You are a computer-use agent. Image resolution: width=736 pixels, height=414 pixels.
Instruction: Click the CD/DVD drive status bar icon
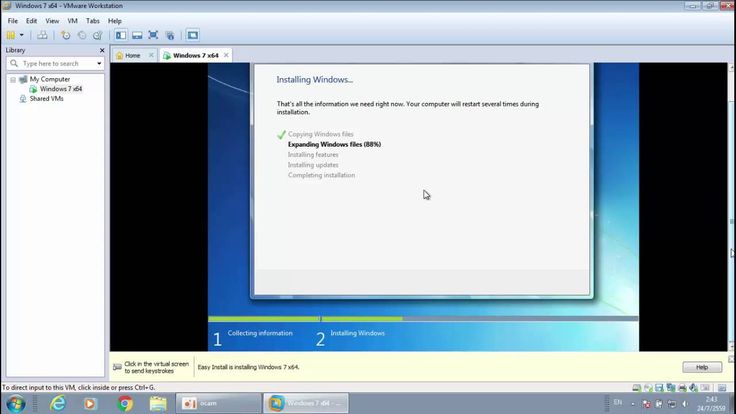(x=648, y=388)
